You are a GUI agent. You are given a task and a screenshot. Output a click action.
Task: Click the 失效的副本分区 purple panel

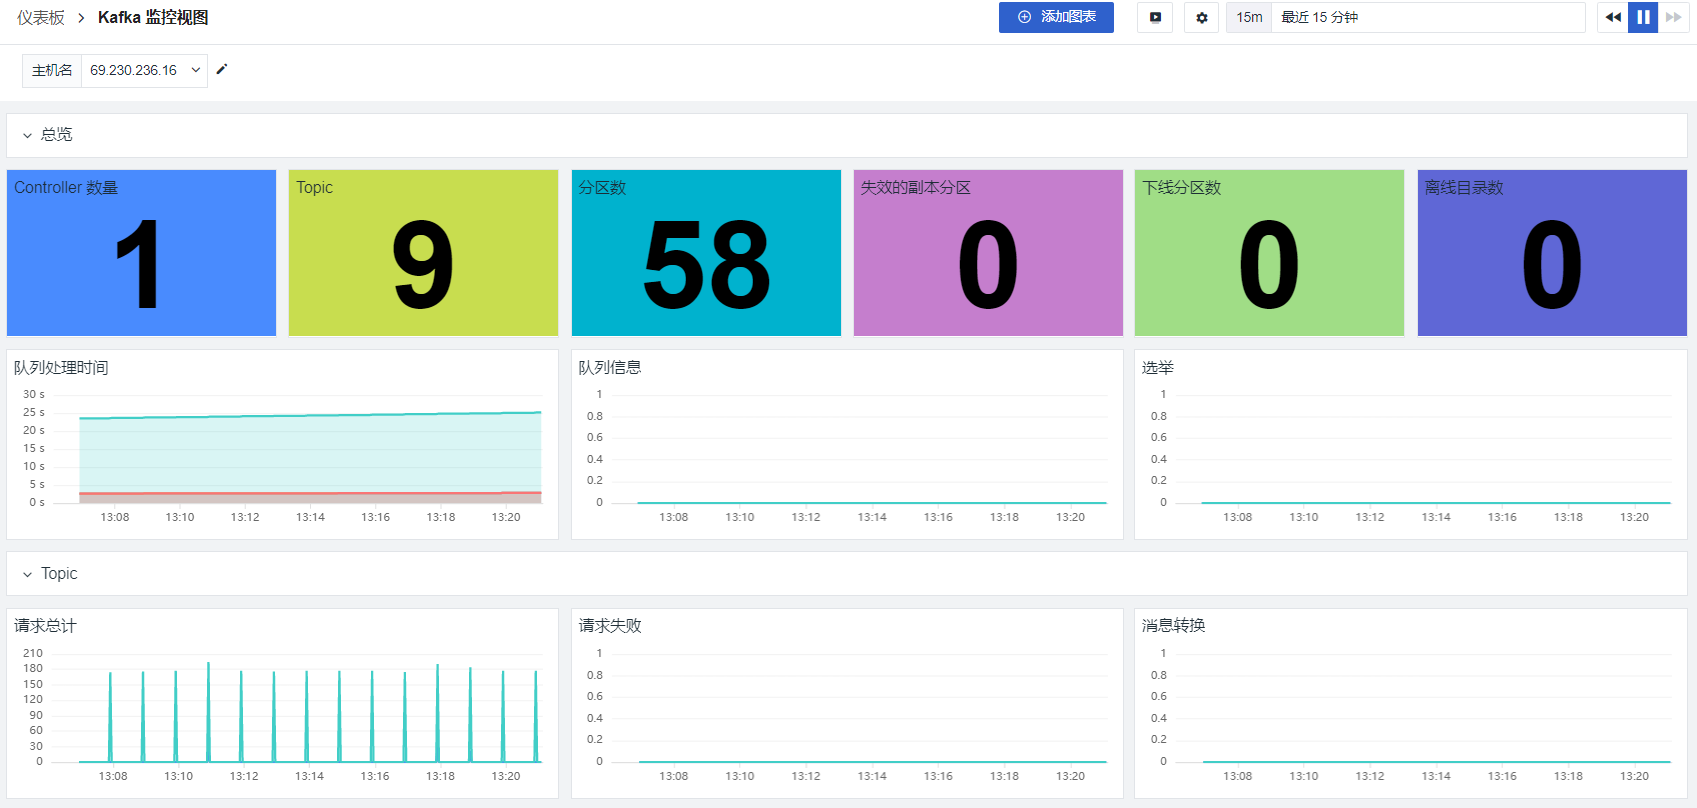coord(988,253)
